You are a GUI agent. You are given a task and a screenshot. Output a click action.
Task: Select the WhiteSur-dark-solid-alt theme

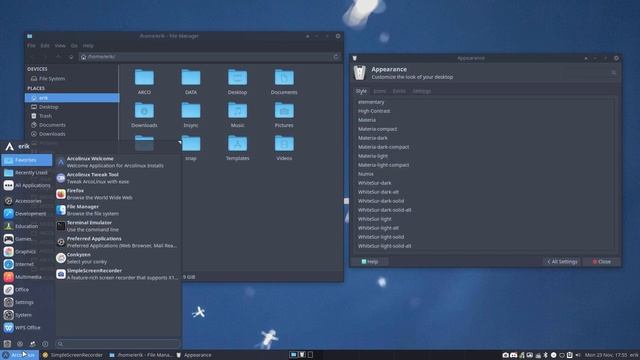[484, 210]
